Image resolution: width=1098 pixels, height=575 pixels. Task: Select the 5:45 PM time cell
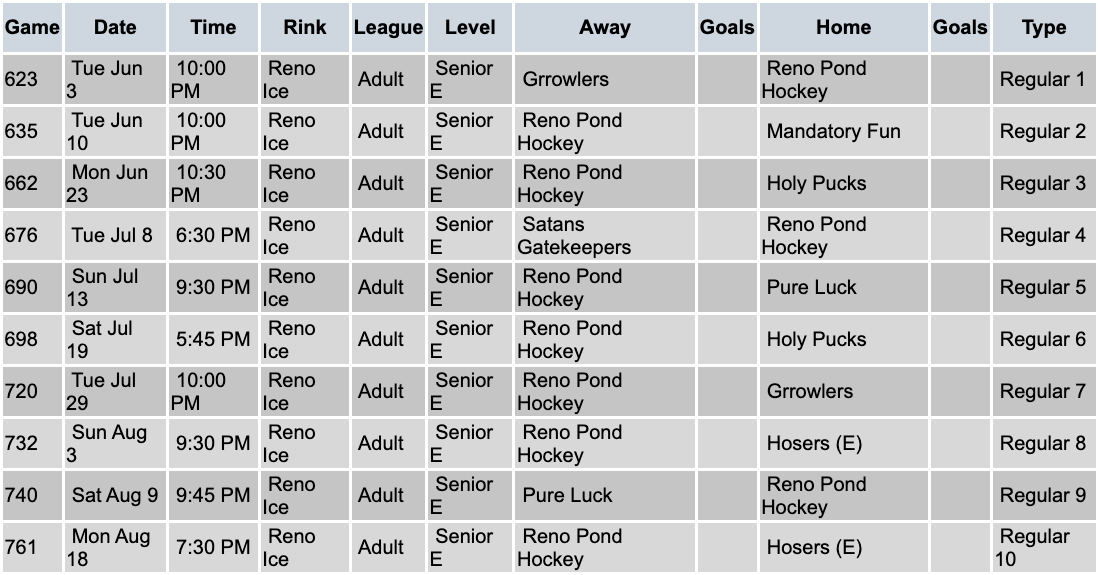(213, 340)
